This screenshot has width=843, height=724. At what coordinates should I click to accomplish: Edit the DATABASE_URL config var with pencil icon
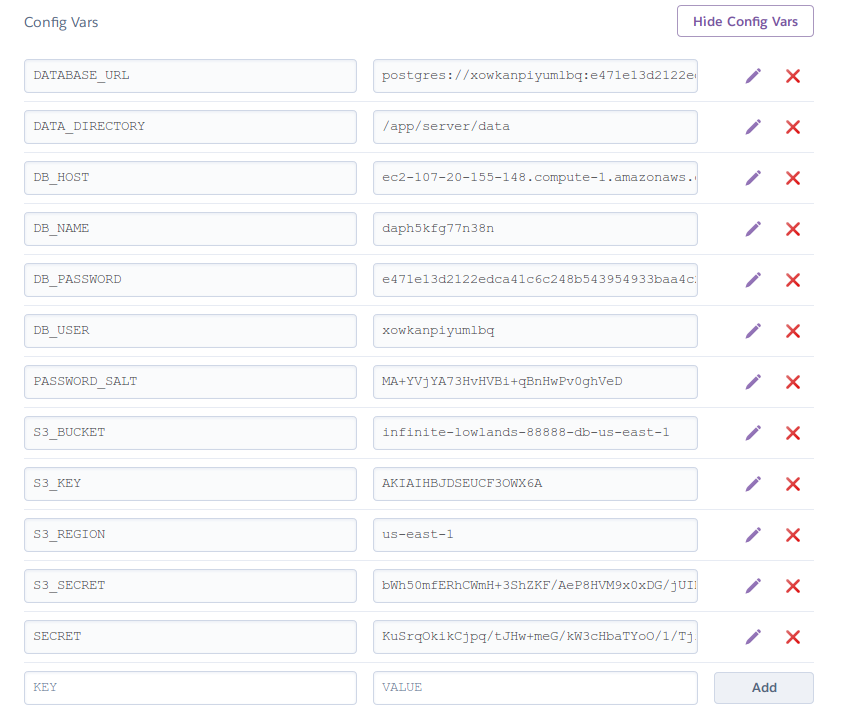coord(753,76)
